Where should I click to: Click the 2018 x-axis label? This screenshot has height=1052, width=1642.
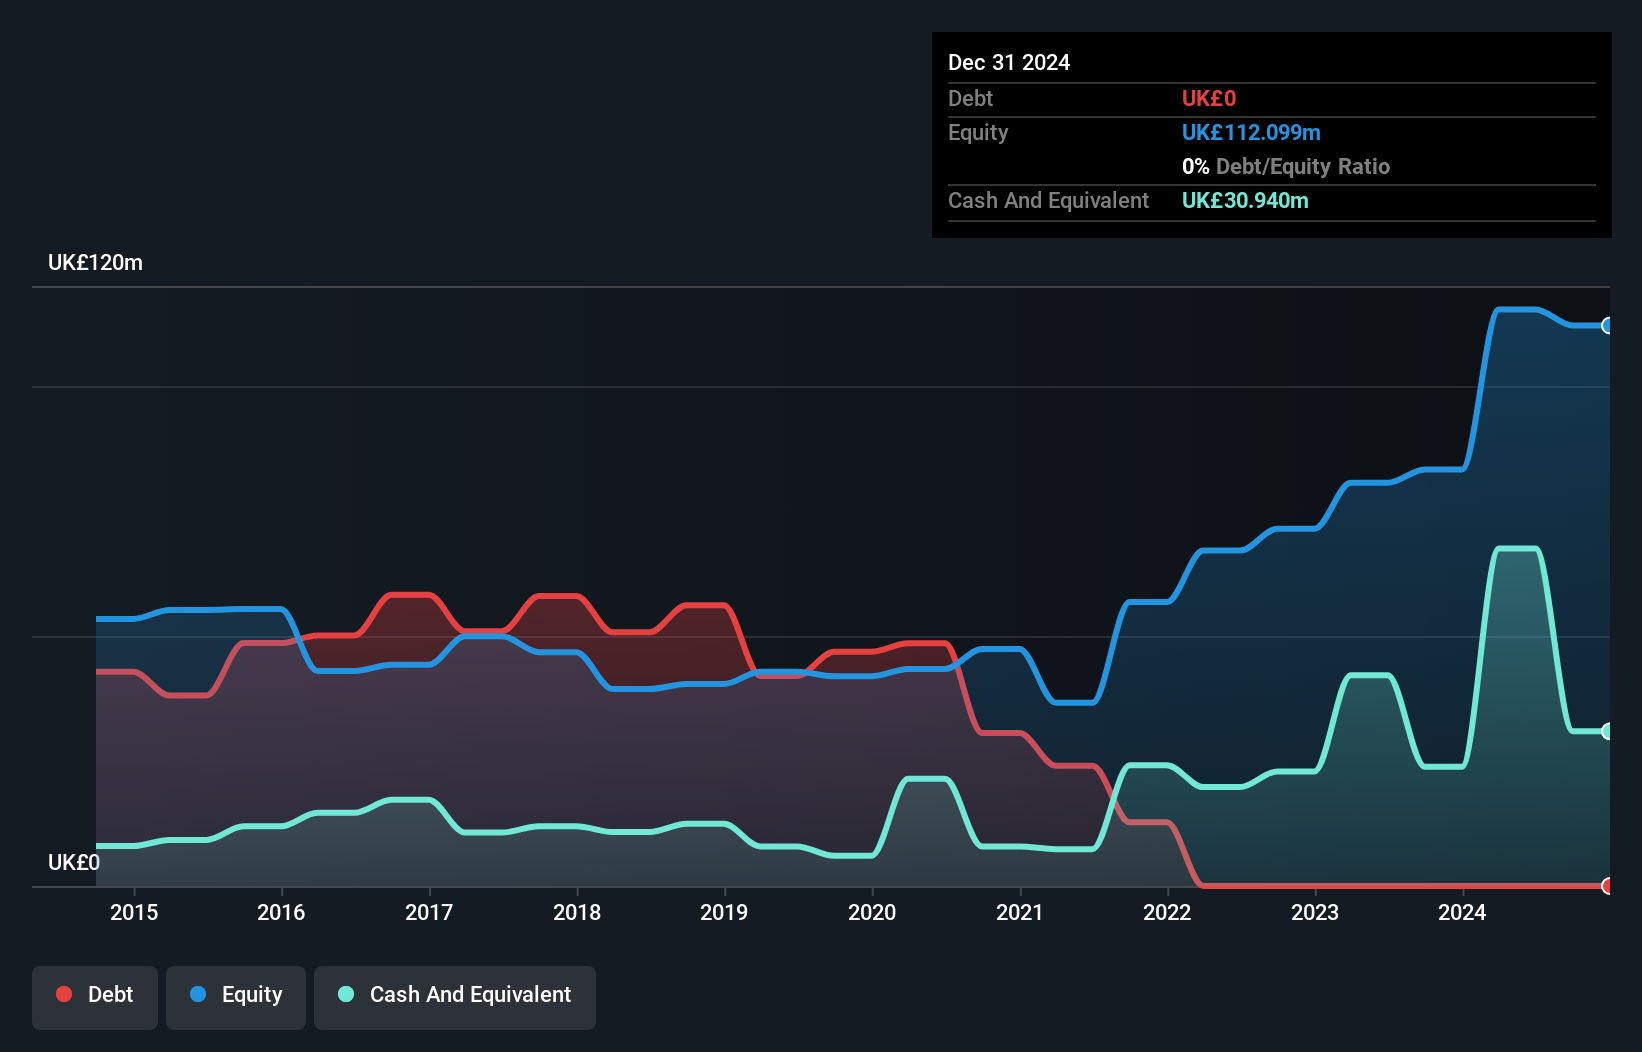(x=577, y=912)
